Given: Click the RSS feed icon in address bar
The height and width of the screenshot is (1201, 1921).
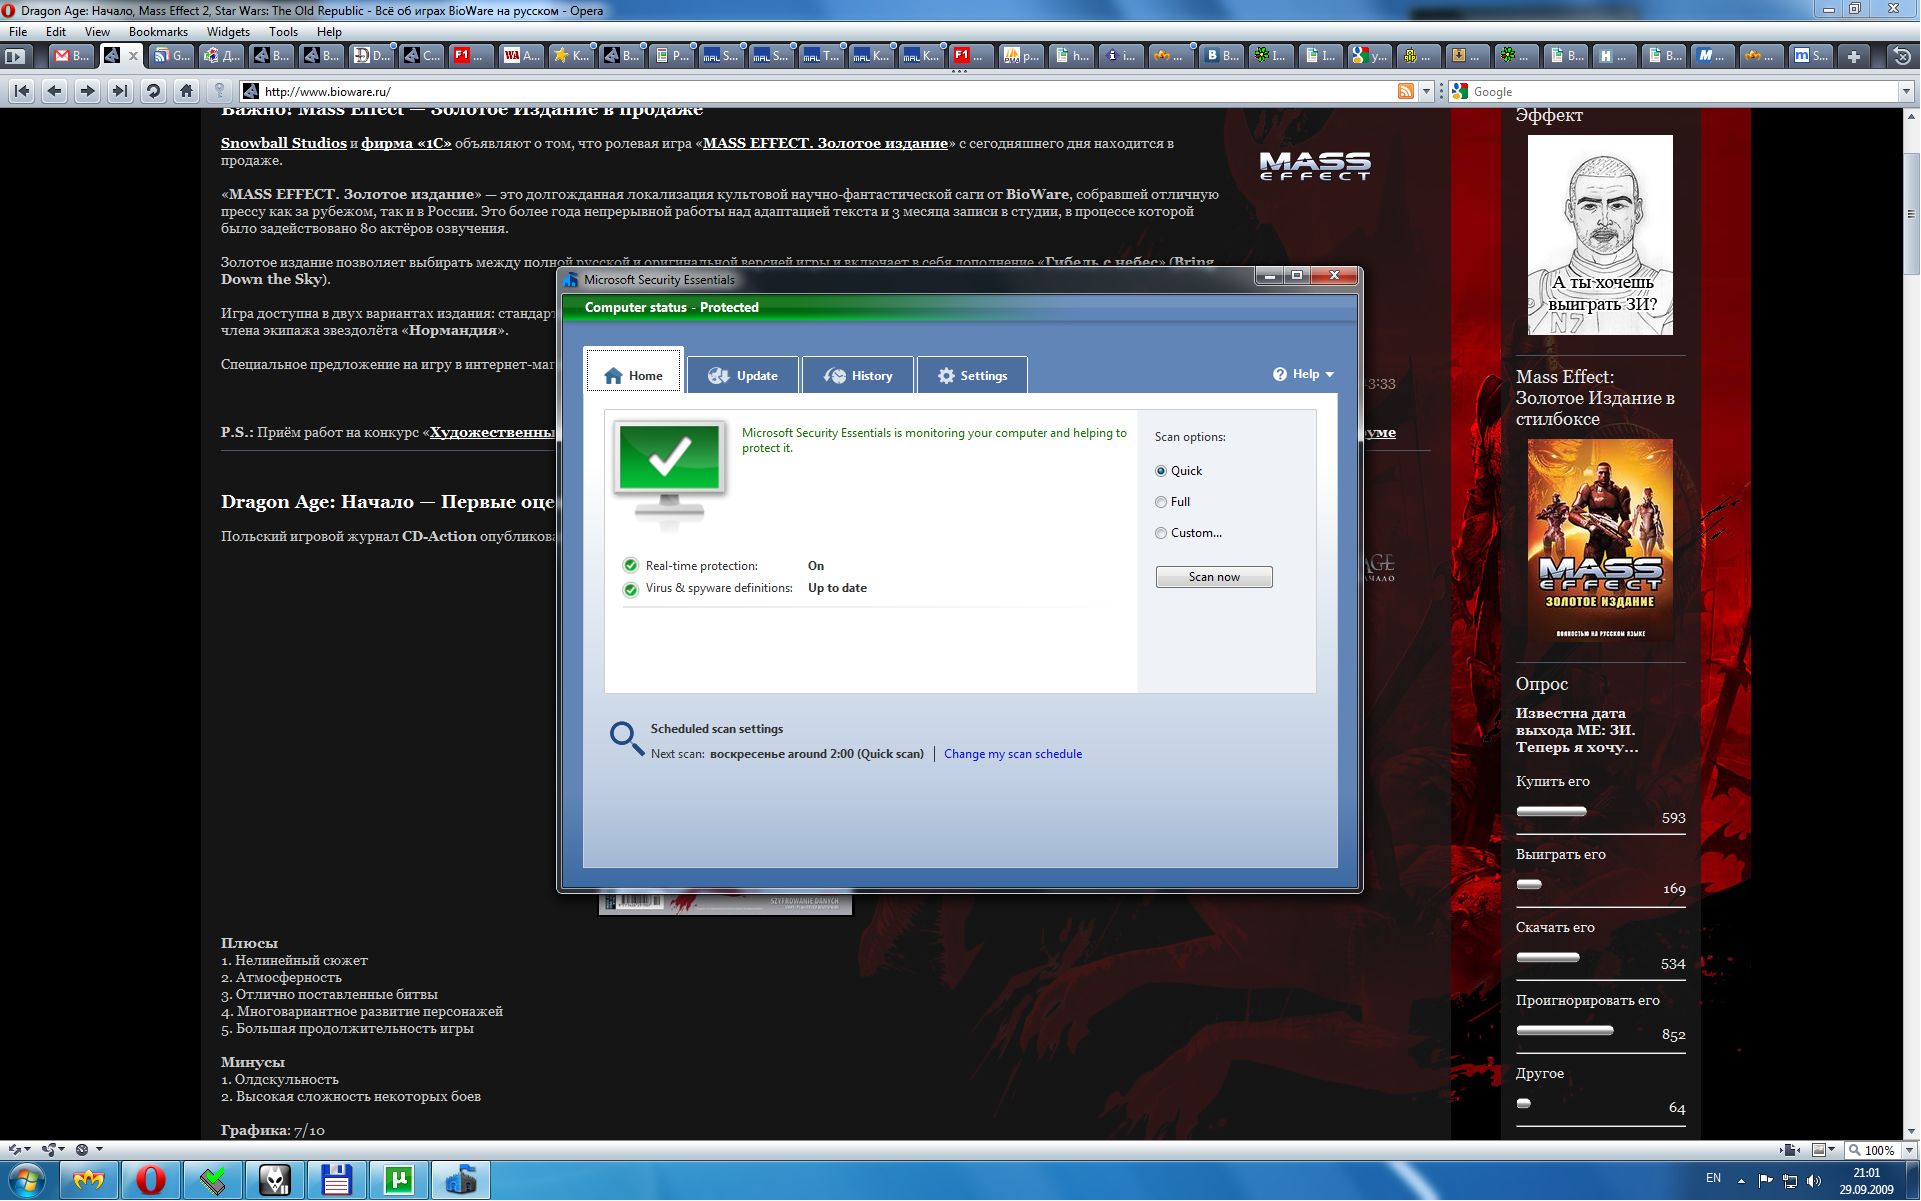Looking at the screenshot, I should tap(1405, 91).
